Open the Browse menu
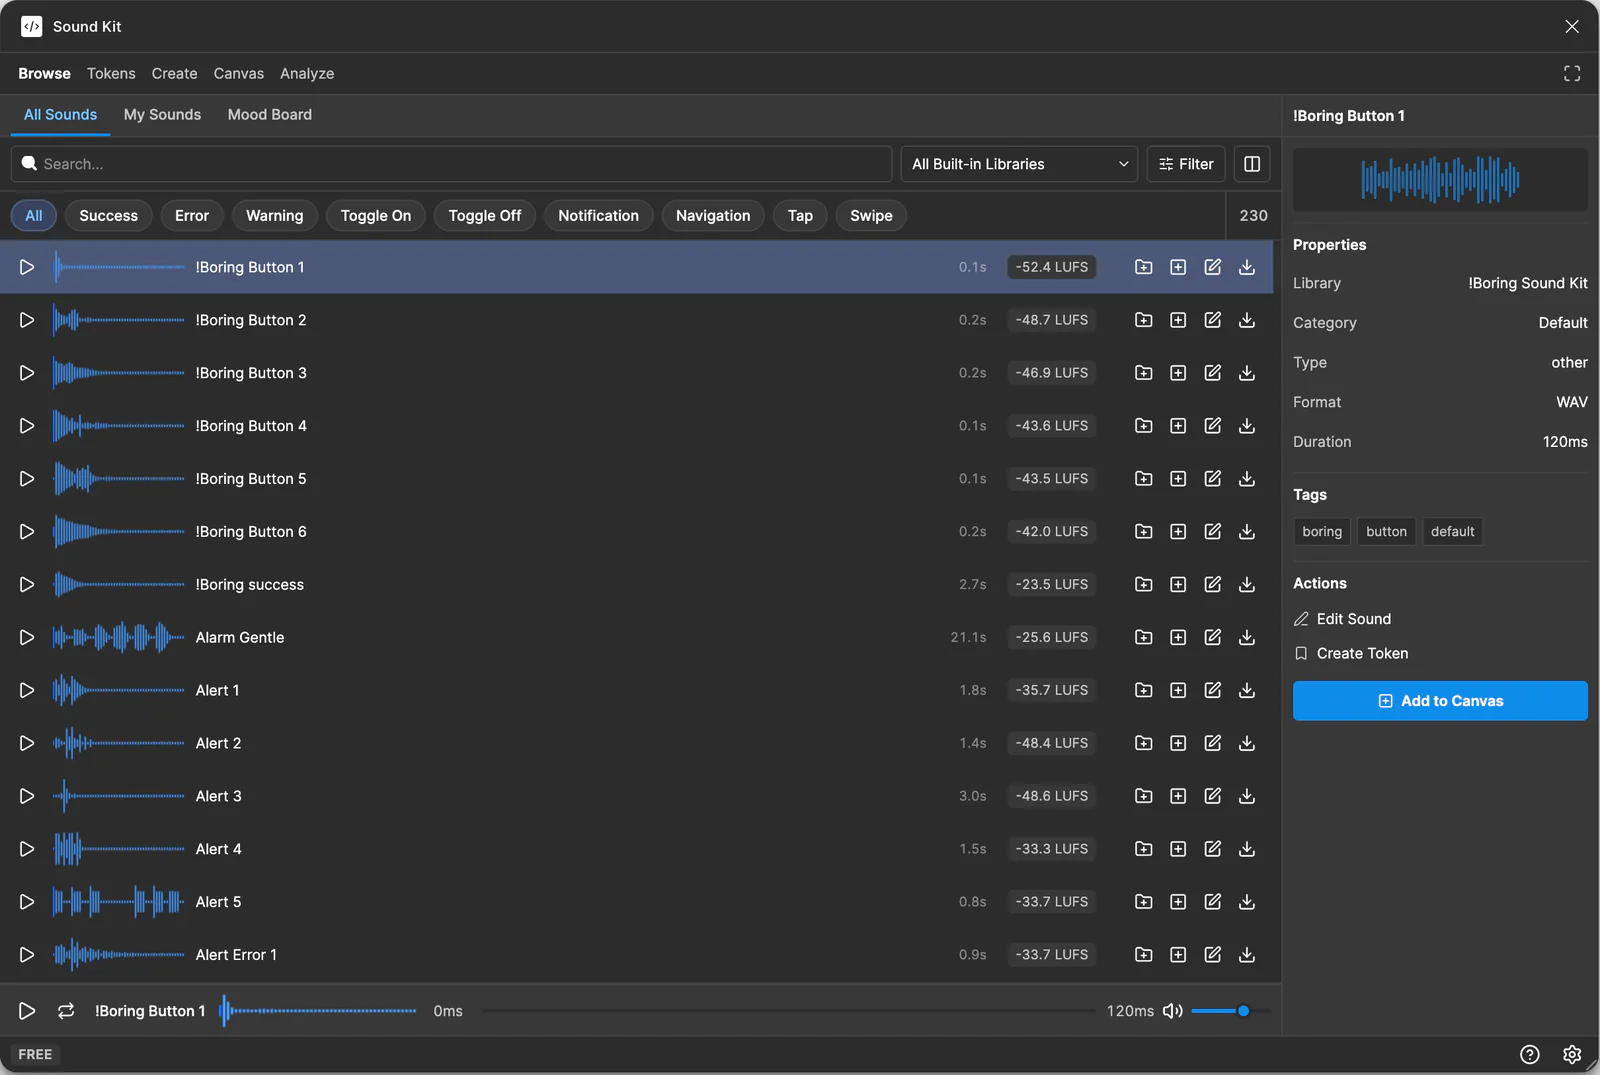This screenshot has width=1600, height=1075. tap(44, 73)
